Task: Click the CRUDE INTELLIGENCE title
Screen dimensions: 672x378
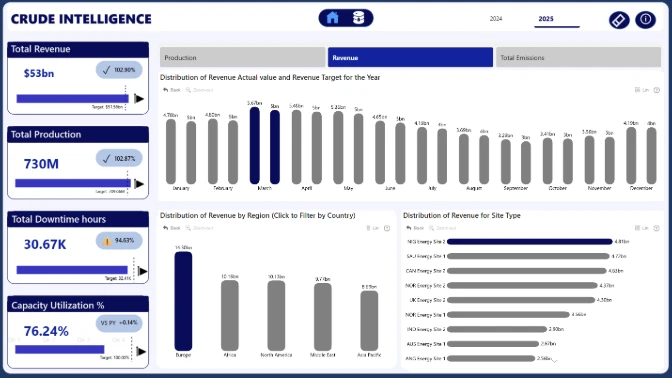Action: coord(81,19)
